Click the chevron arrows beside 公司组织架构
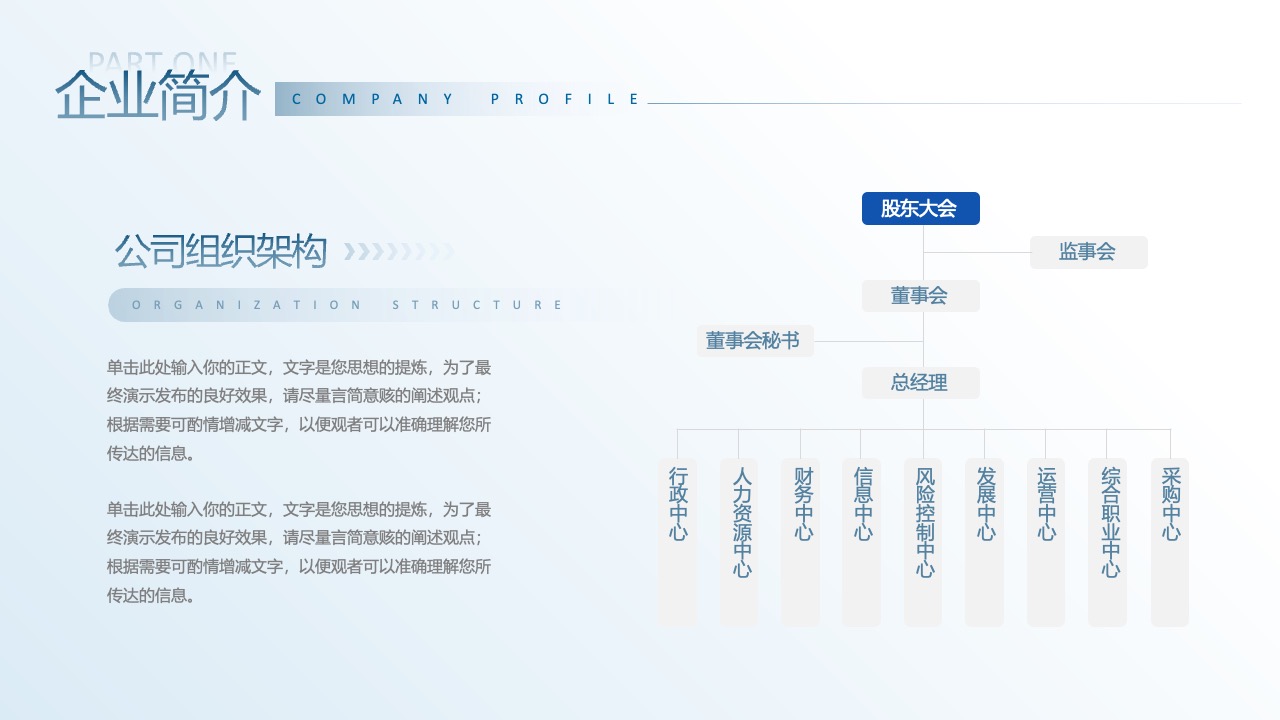The height and width of the screenshot is (720, 1280). (399, 251)
